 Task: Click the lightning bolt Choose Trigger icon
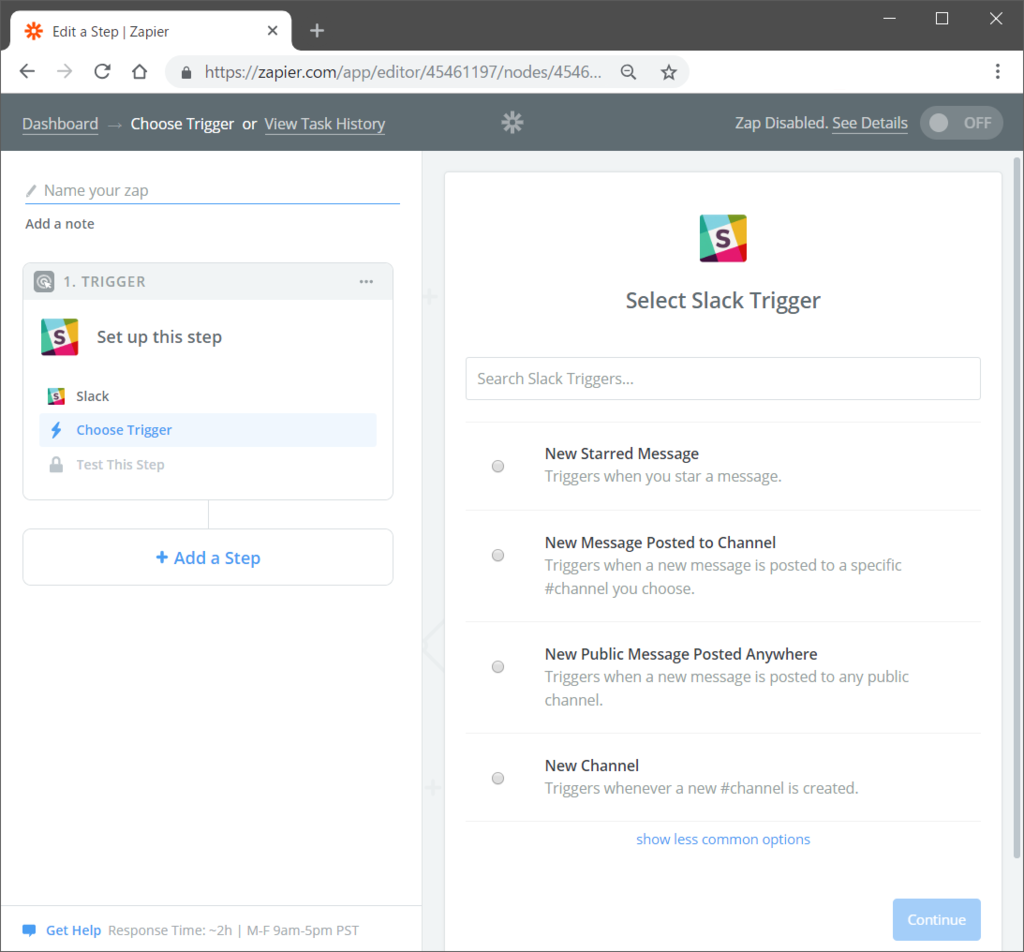tap(56, 430)
